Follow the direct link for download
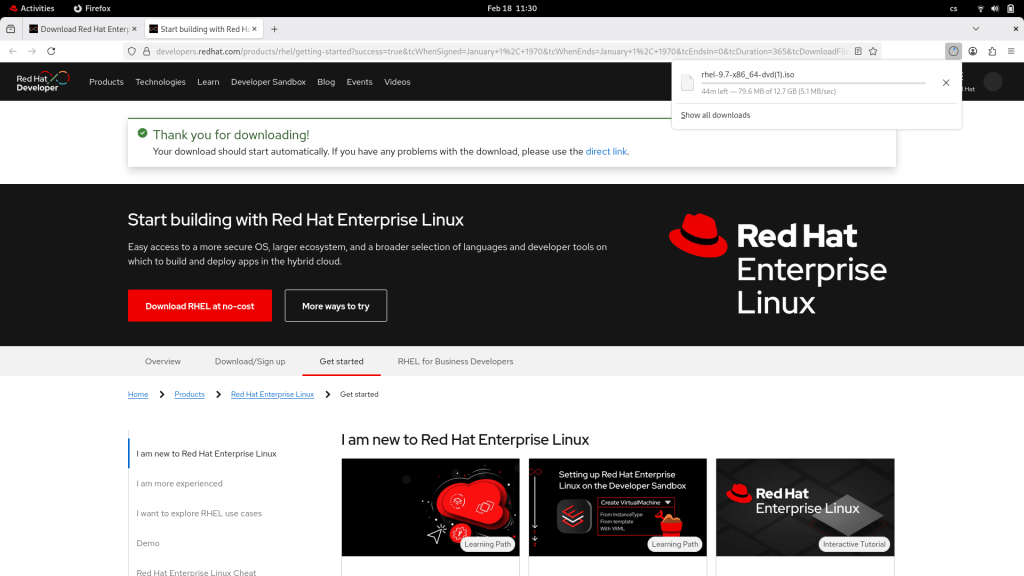Screen dimensions: 1024x576 point(606,152)
